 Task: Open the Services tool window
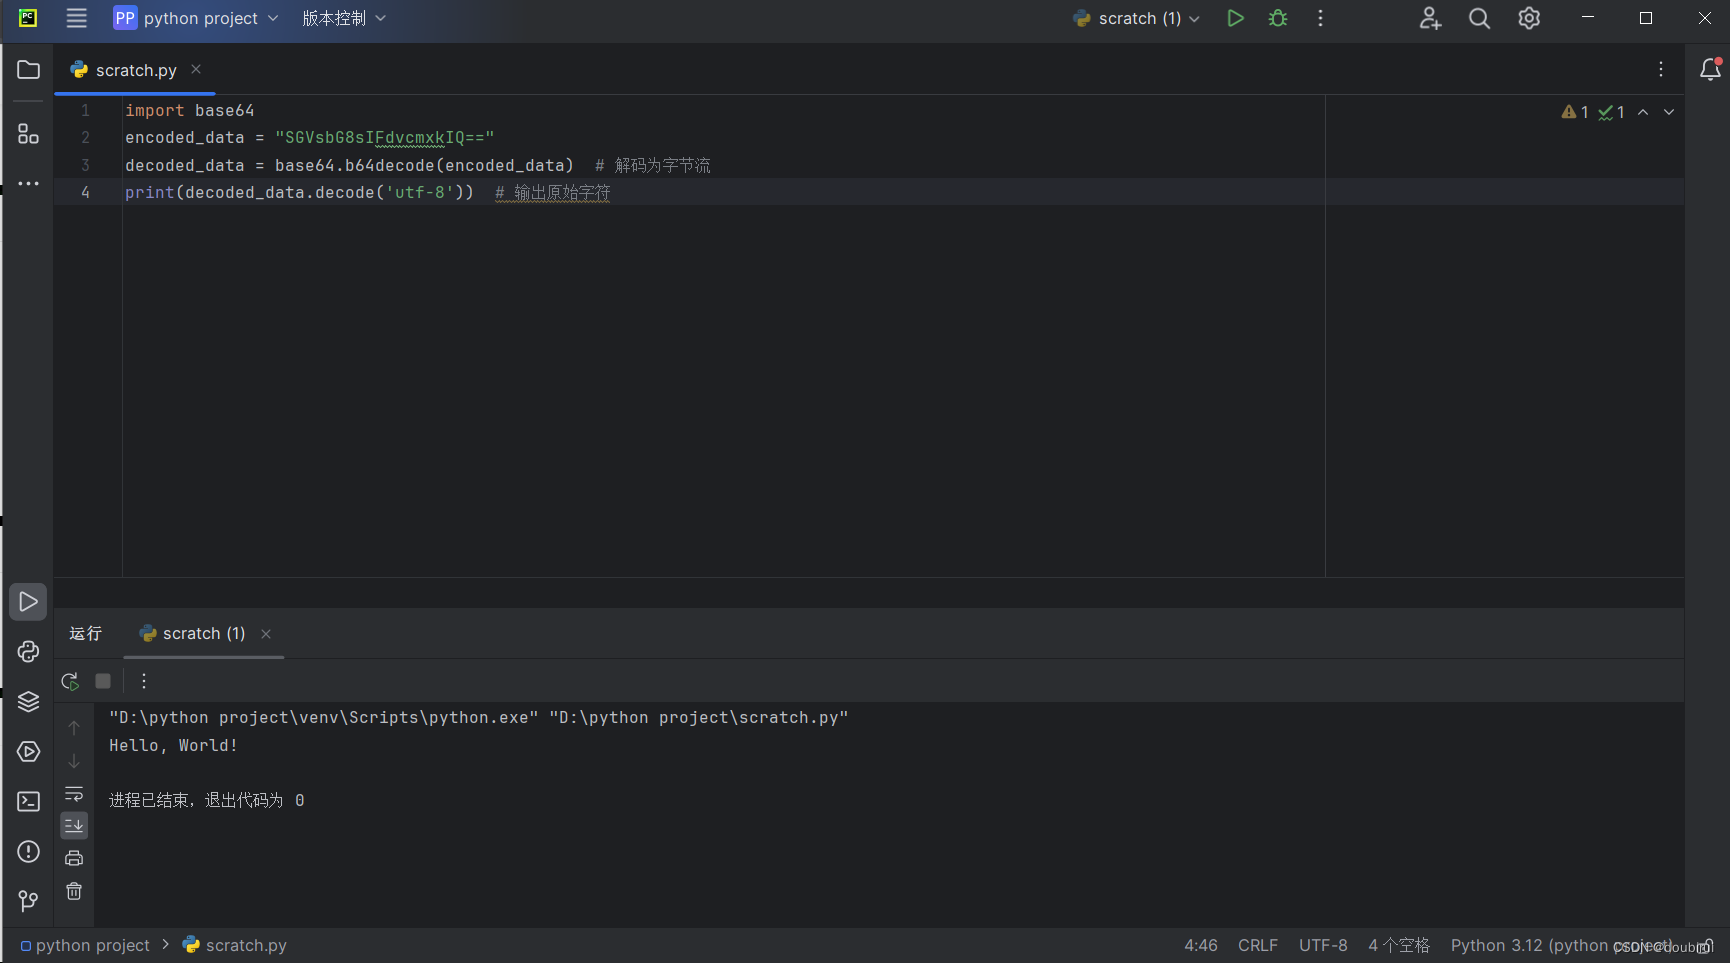pyautogui.click(x=28, y=752)
